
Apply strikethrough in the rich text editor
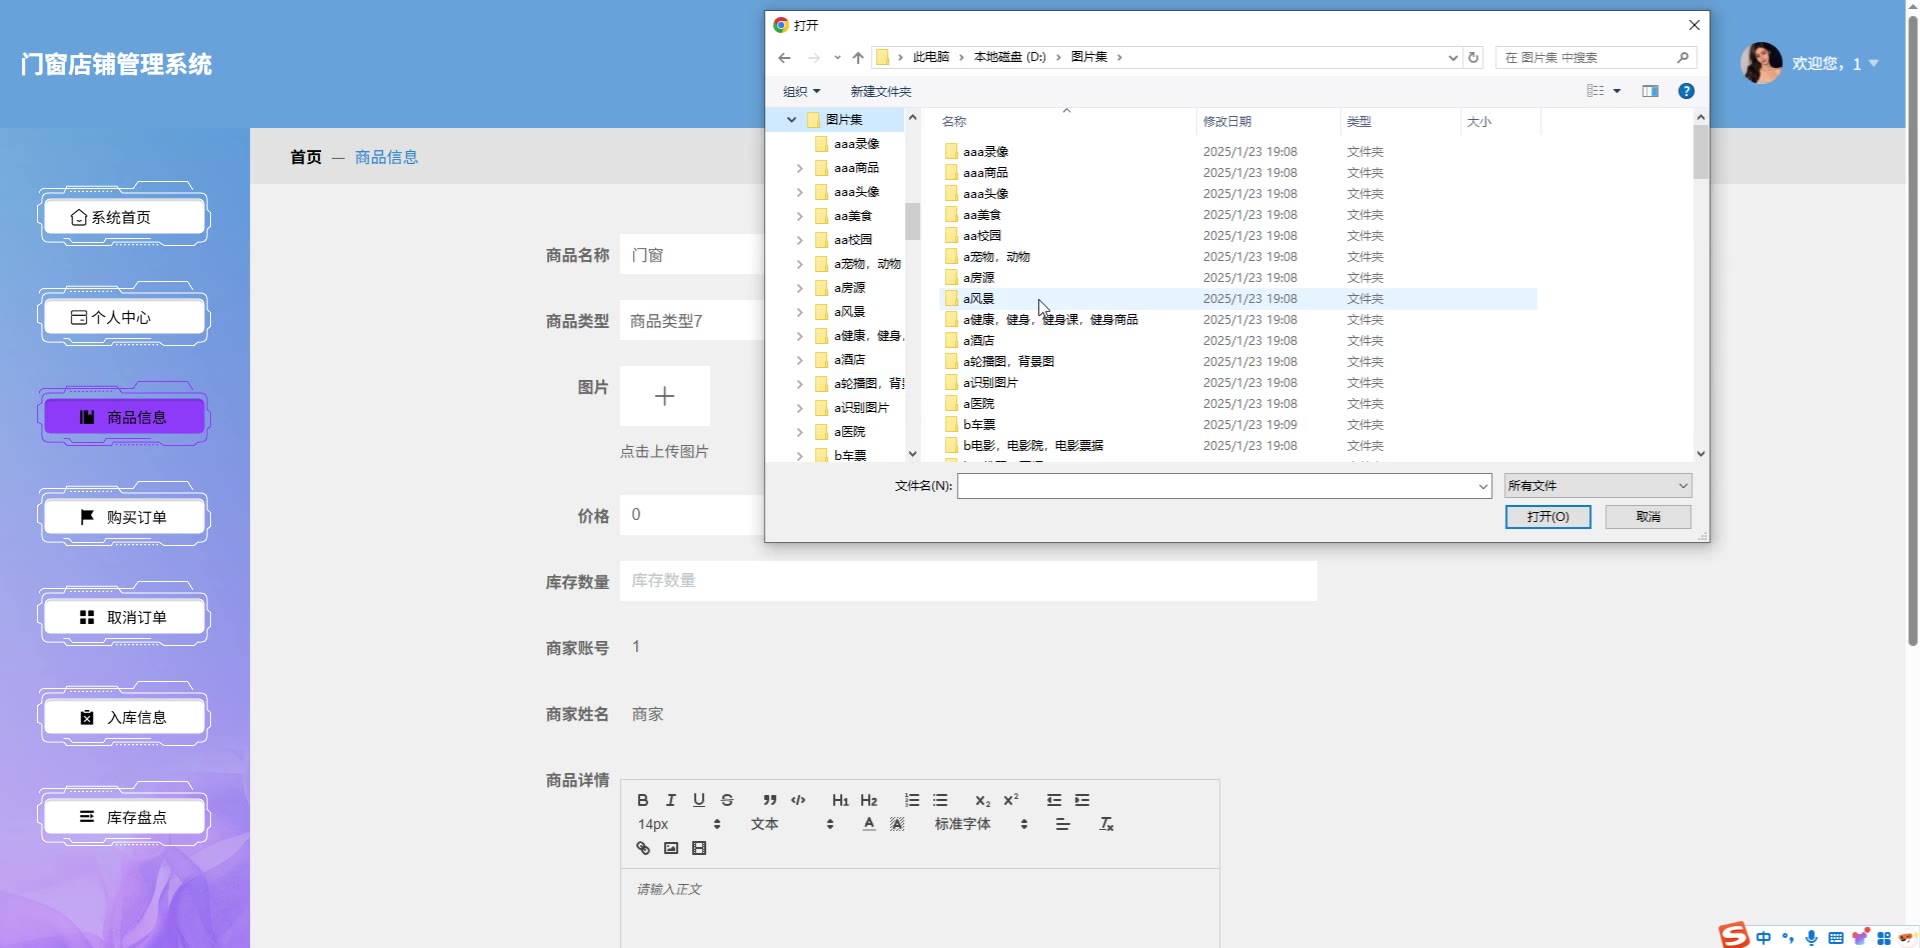[x=727, y=800]
